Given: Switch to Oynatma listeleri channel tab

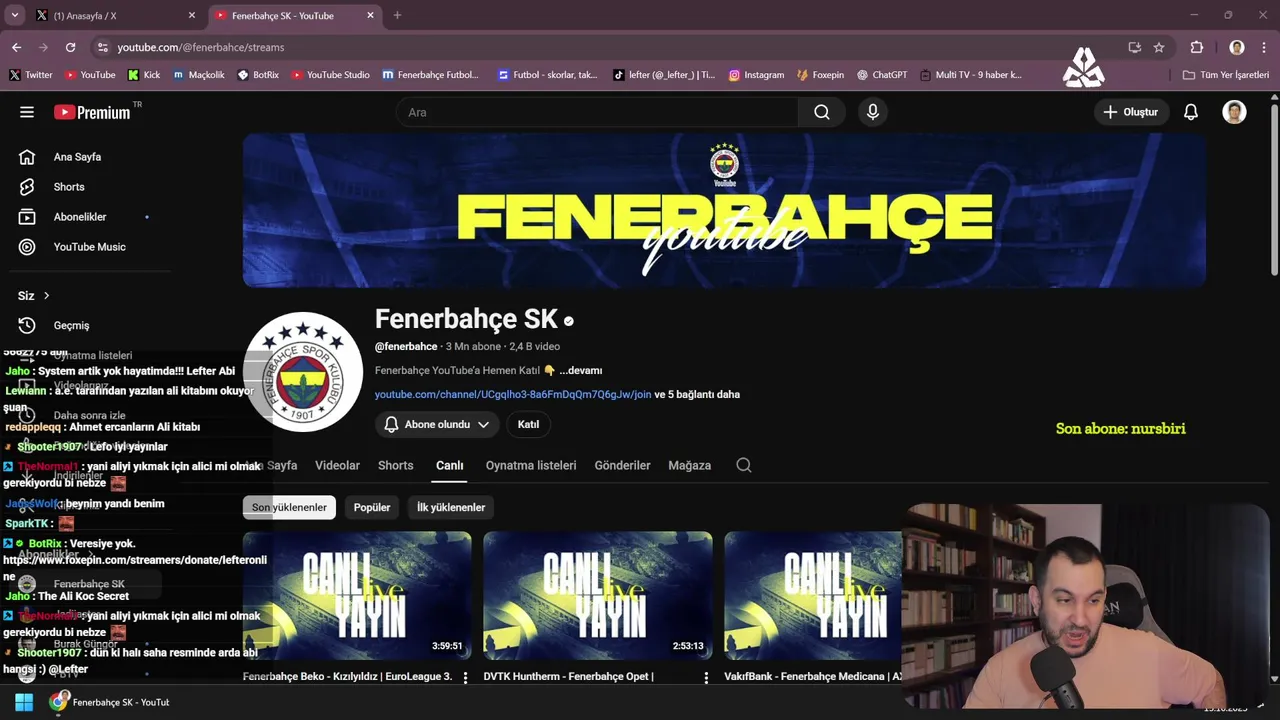Looking at the screenshot, I should tap(531, 465).
